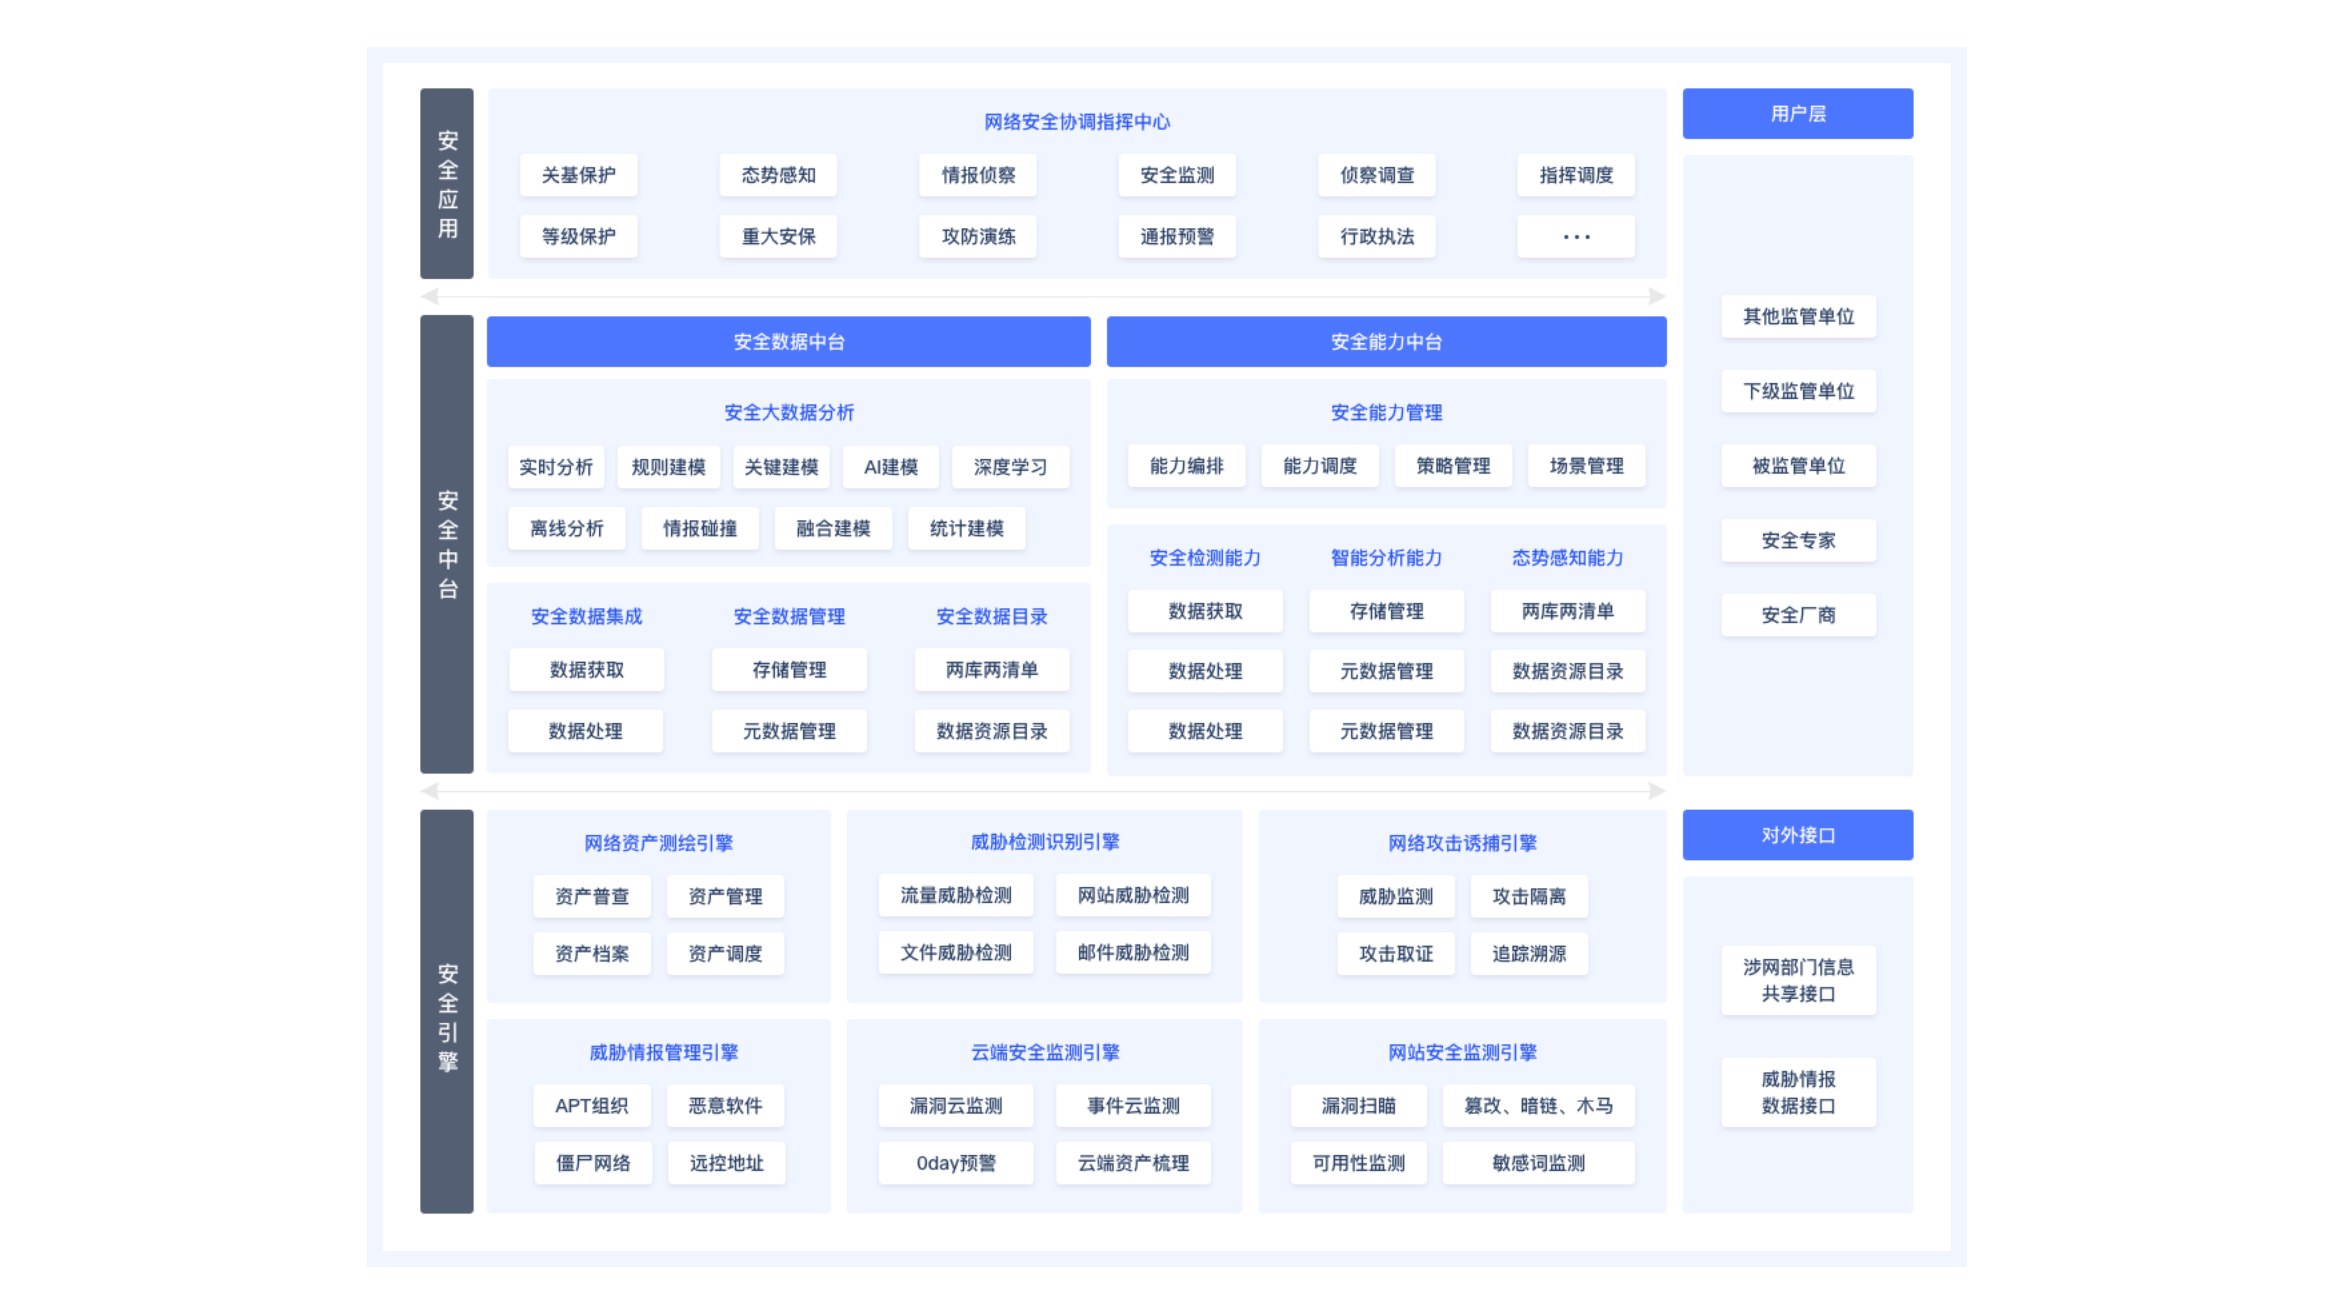Select the 邮件威胁检测 box
Viewport: 2336px width, 1313px height.
pyautogui.click(x=1133, y=953)
